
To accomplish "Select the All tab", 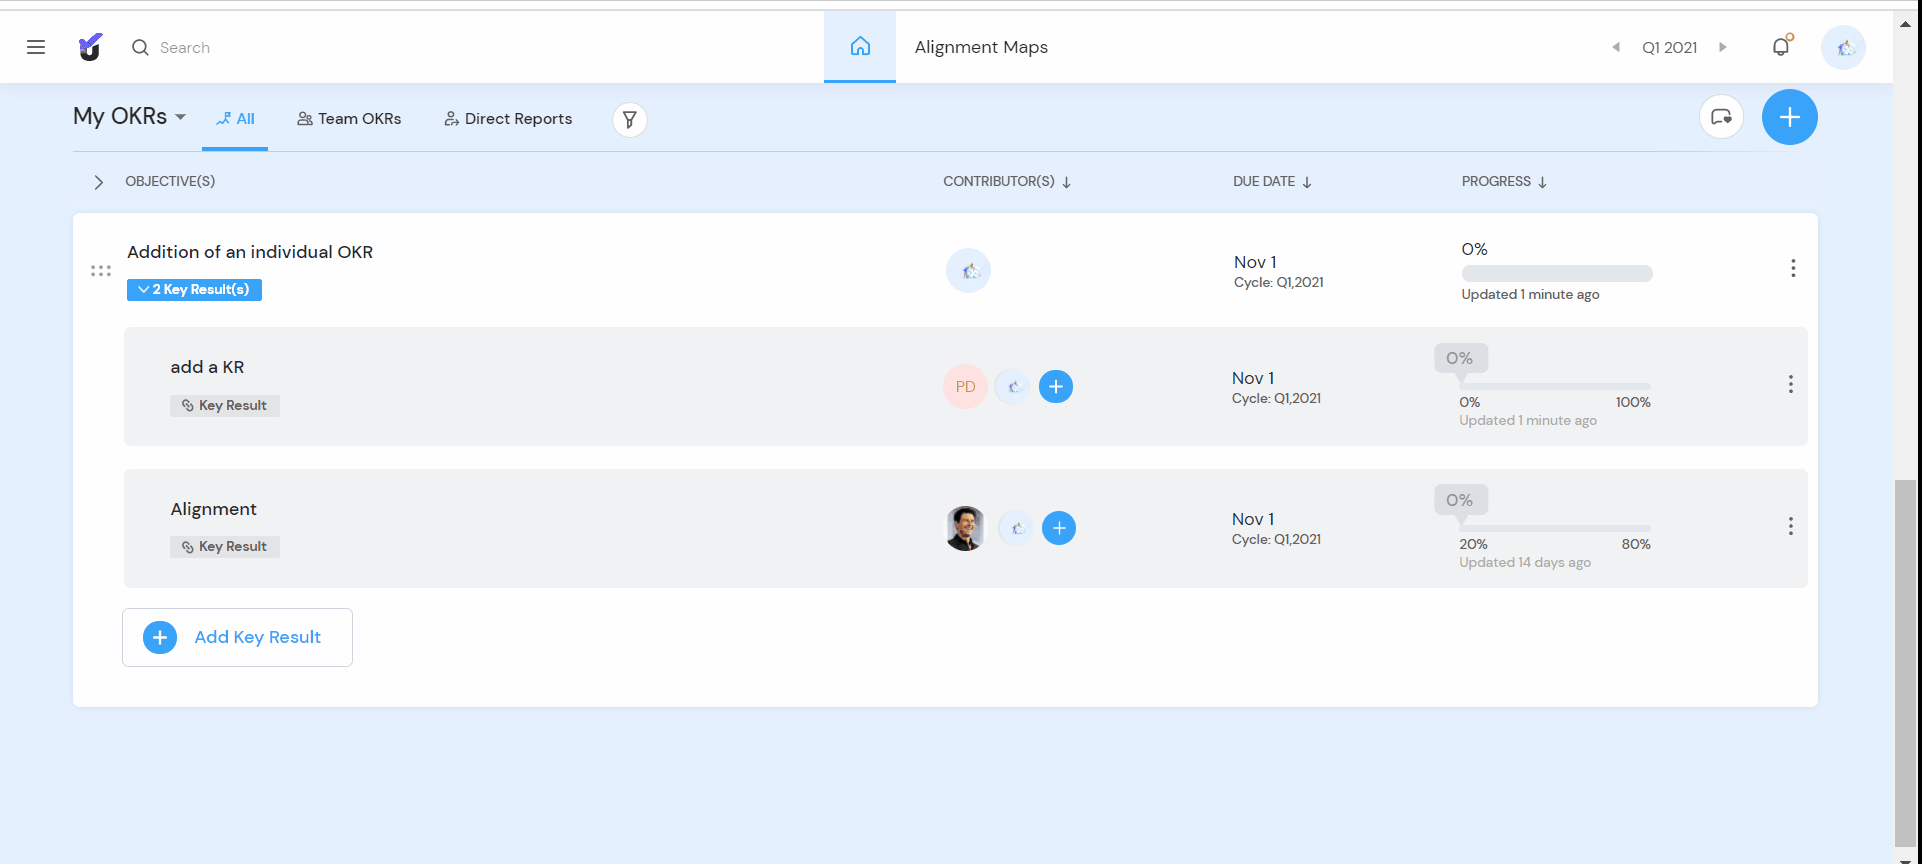I will pos(235,119).
